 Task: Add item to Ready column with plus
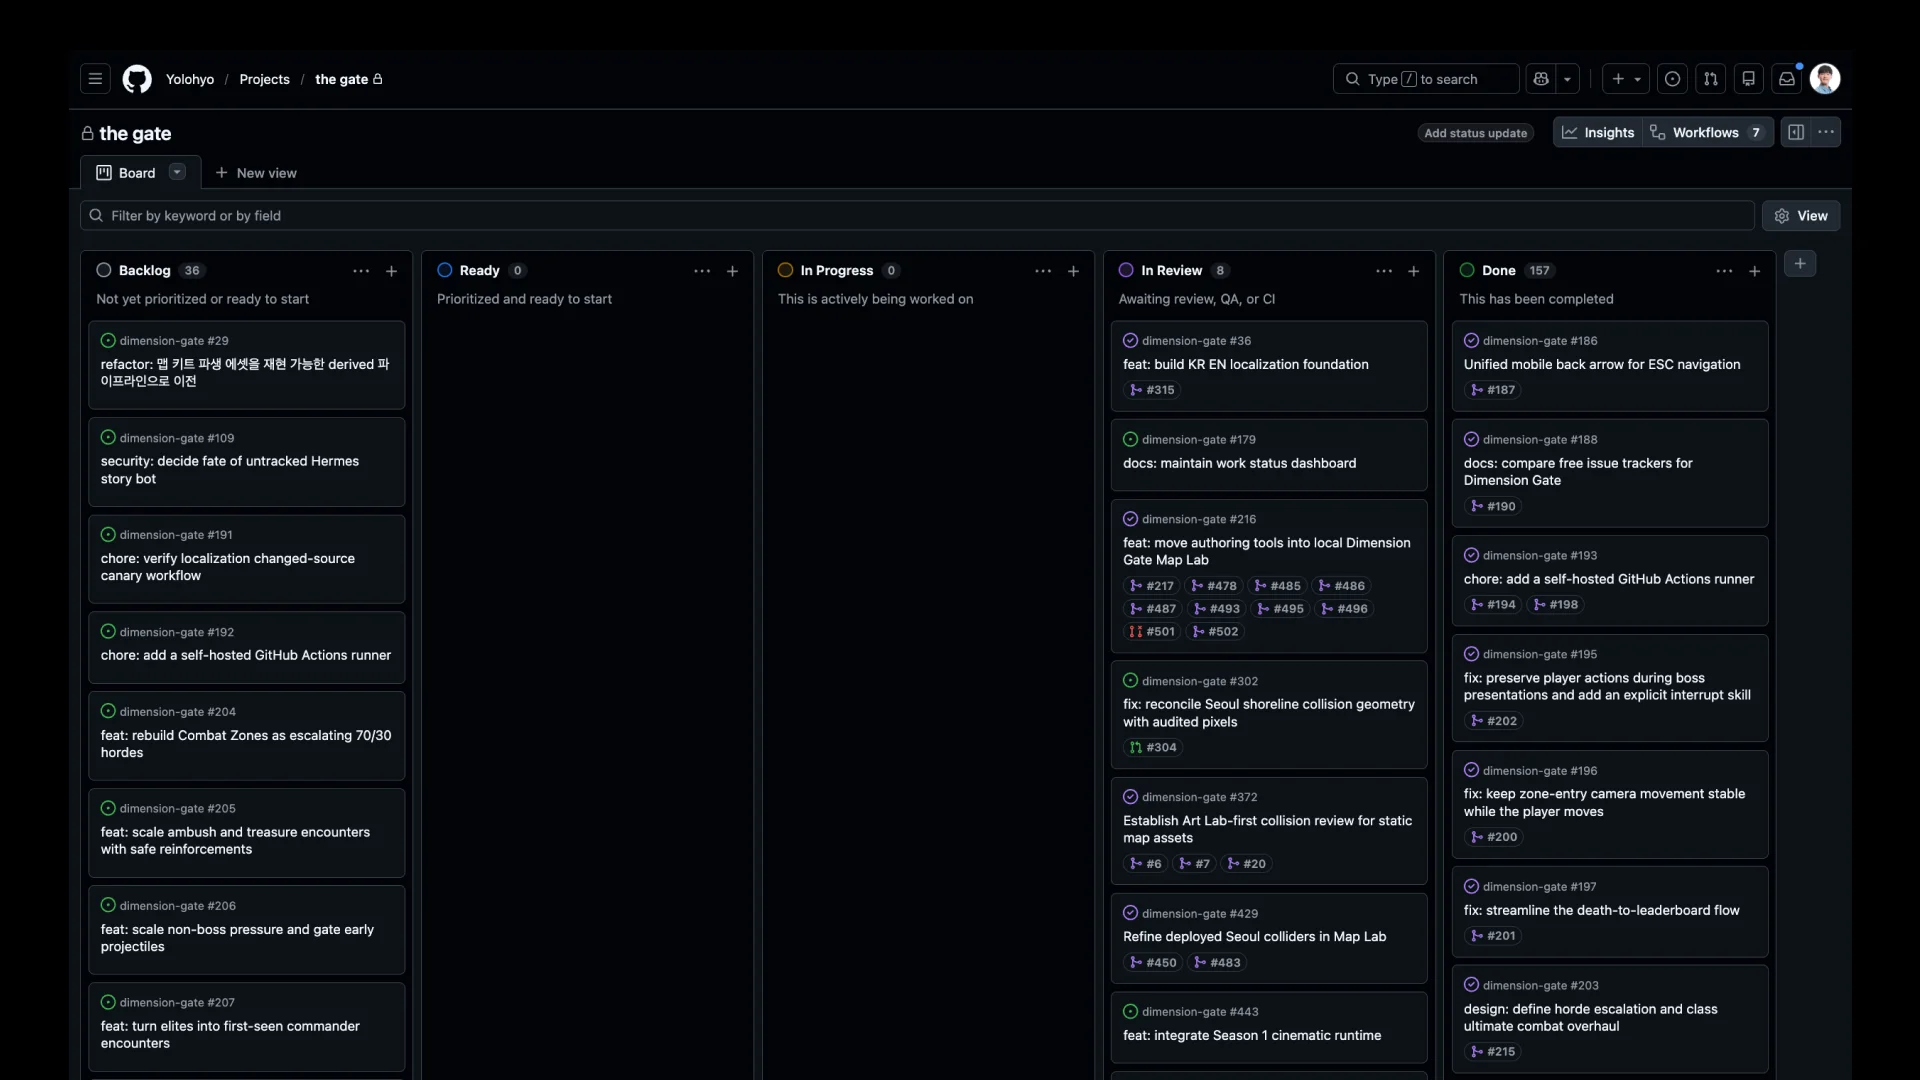[x=732, y=271]
